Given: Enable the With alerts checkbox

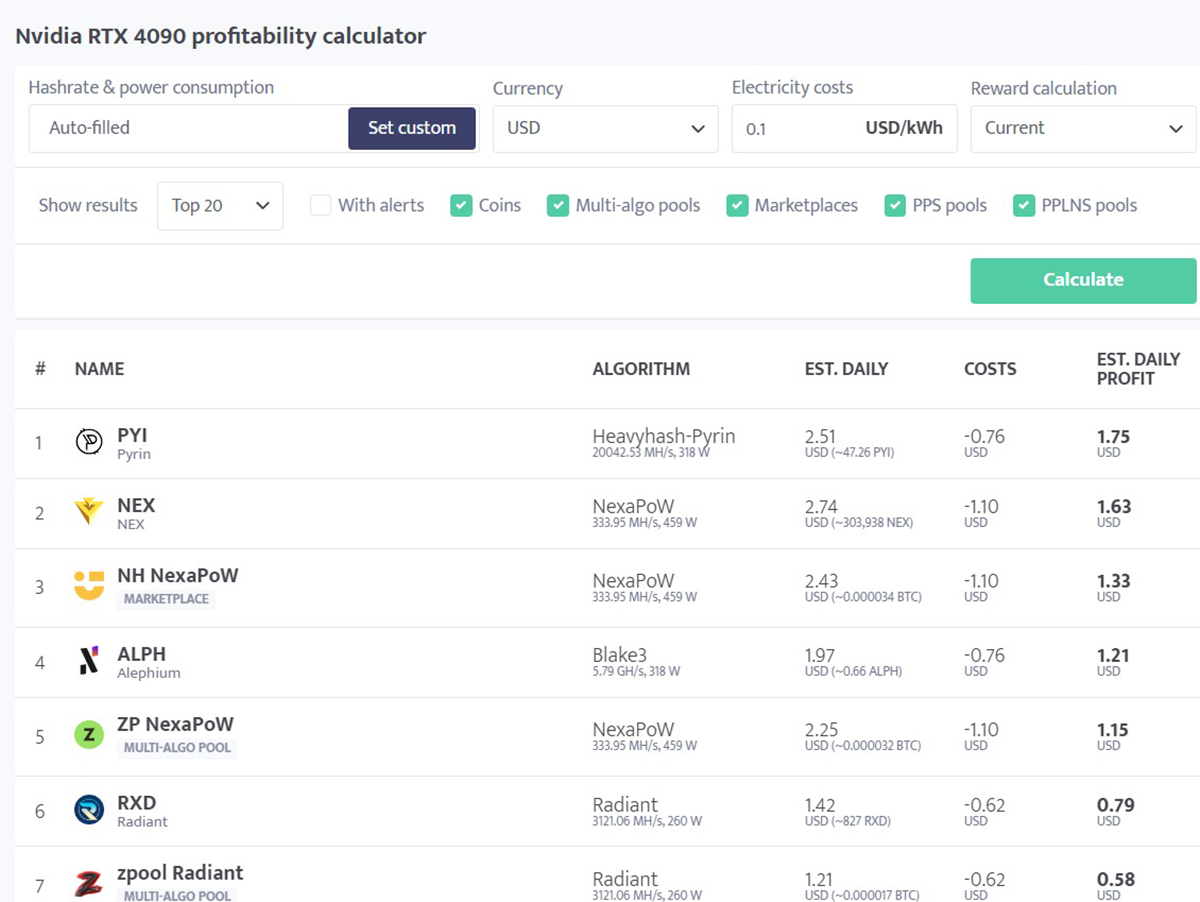Looking at the screenshot, I should click(x=320, y=206).
